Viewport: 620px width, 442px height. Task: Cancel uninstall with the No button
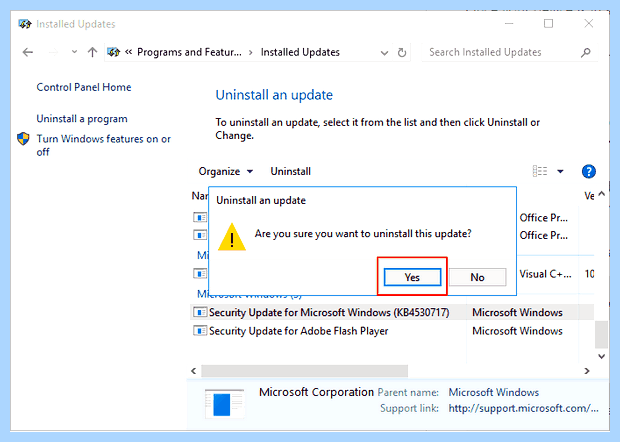click(477, 277)
